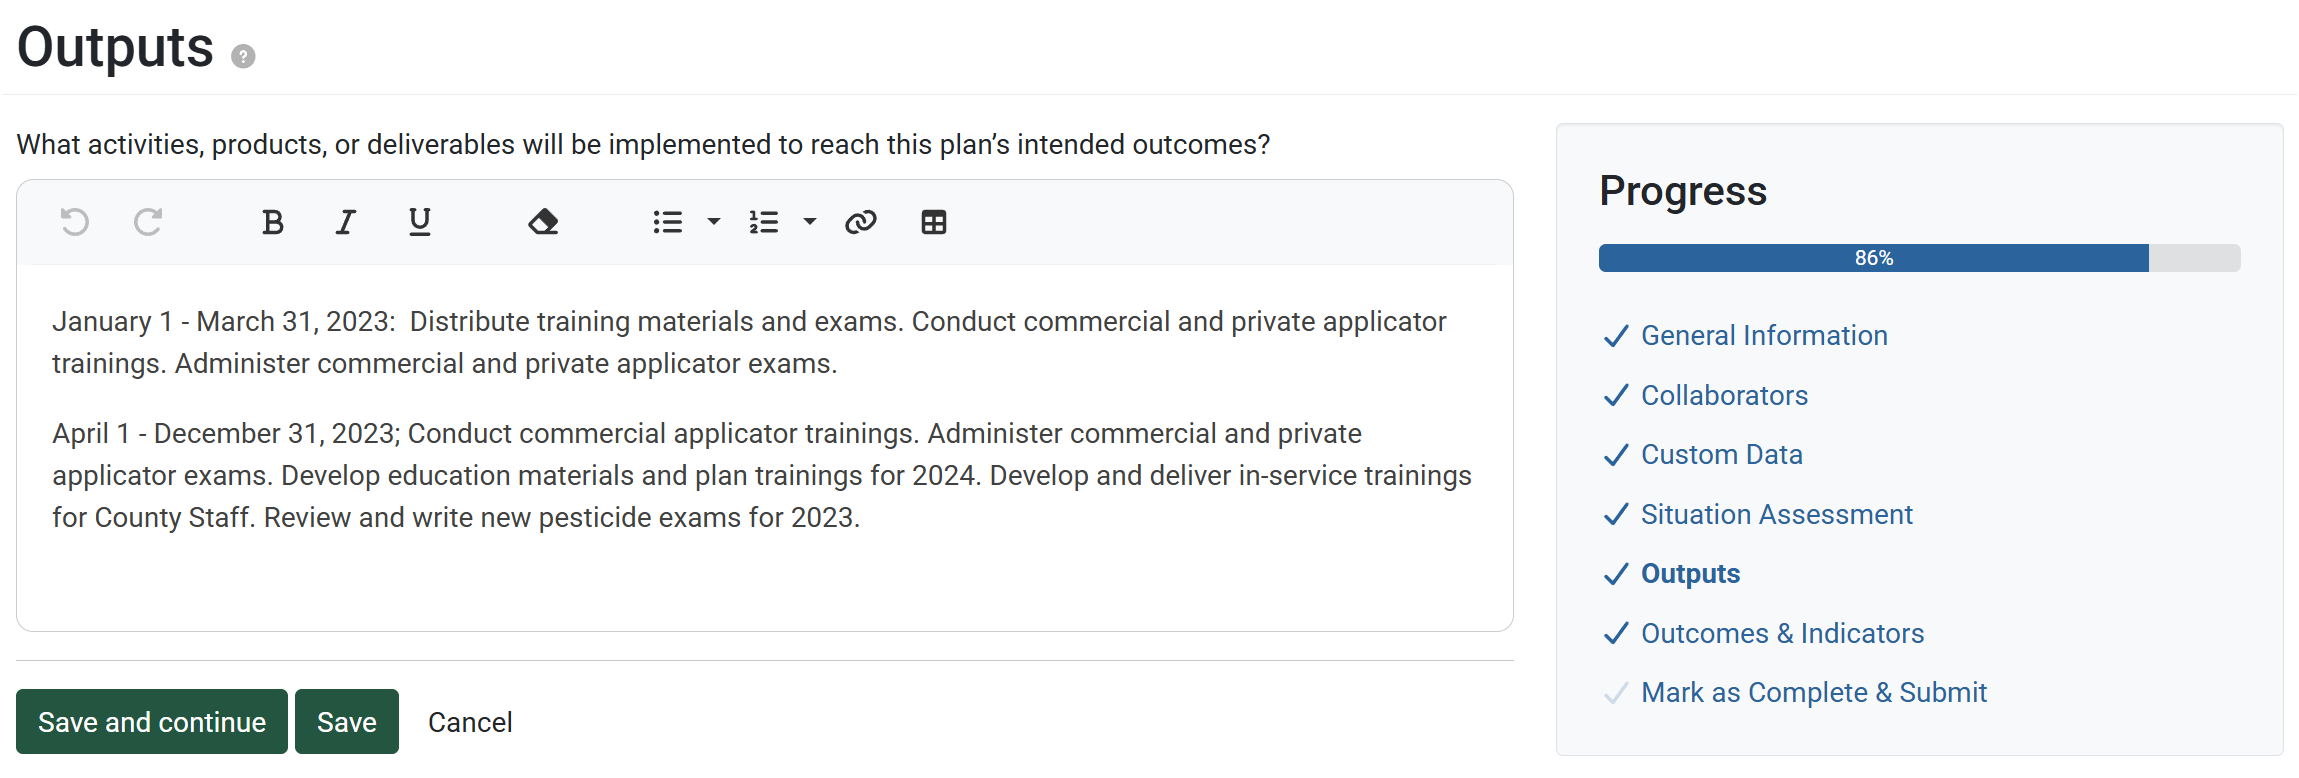This screenshot has height=778, width=2299.
Task: Go to General Information step
Action: click(1764, 336)
